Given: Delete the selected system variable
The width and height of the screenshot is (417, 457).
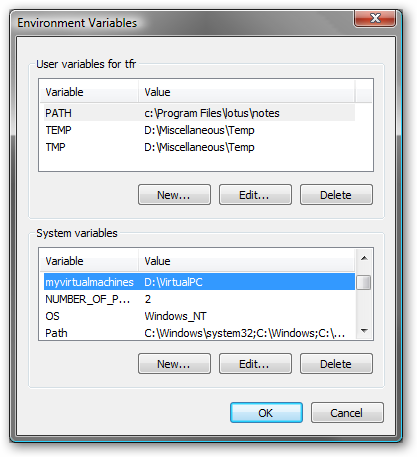Looking at the screenshot, I should point(336,364).
